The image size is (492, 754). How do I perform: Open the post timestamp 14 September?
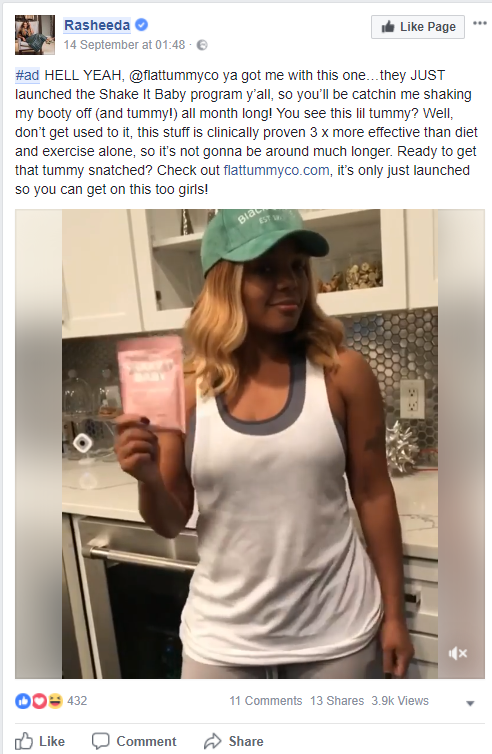pyautogui.click(x=124, y=45)
